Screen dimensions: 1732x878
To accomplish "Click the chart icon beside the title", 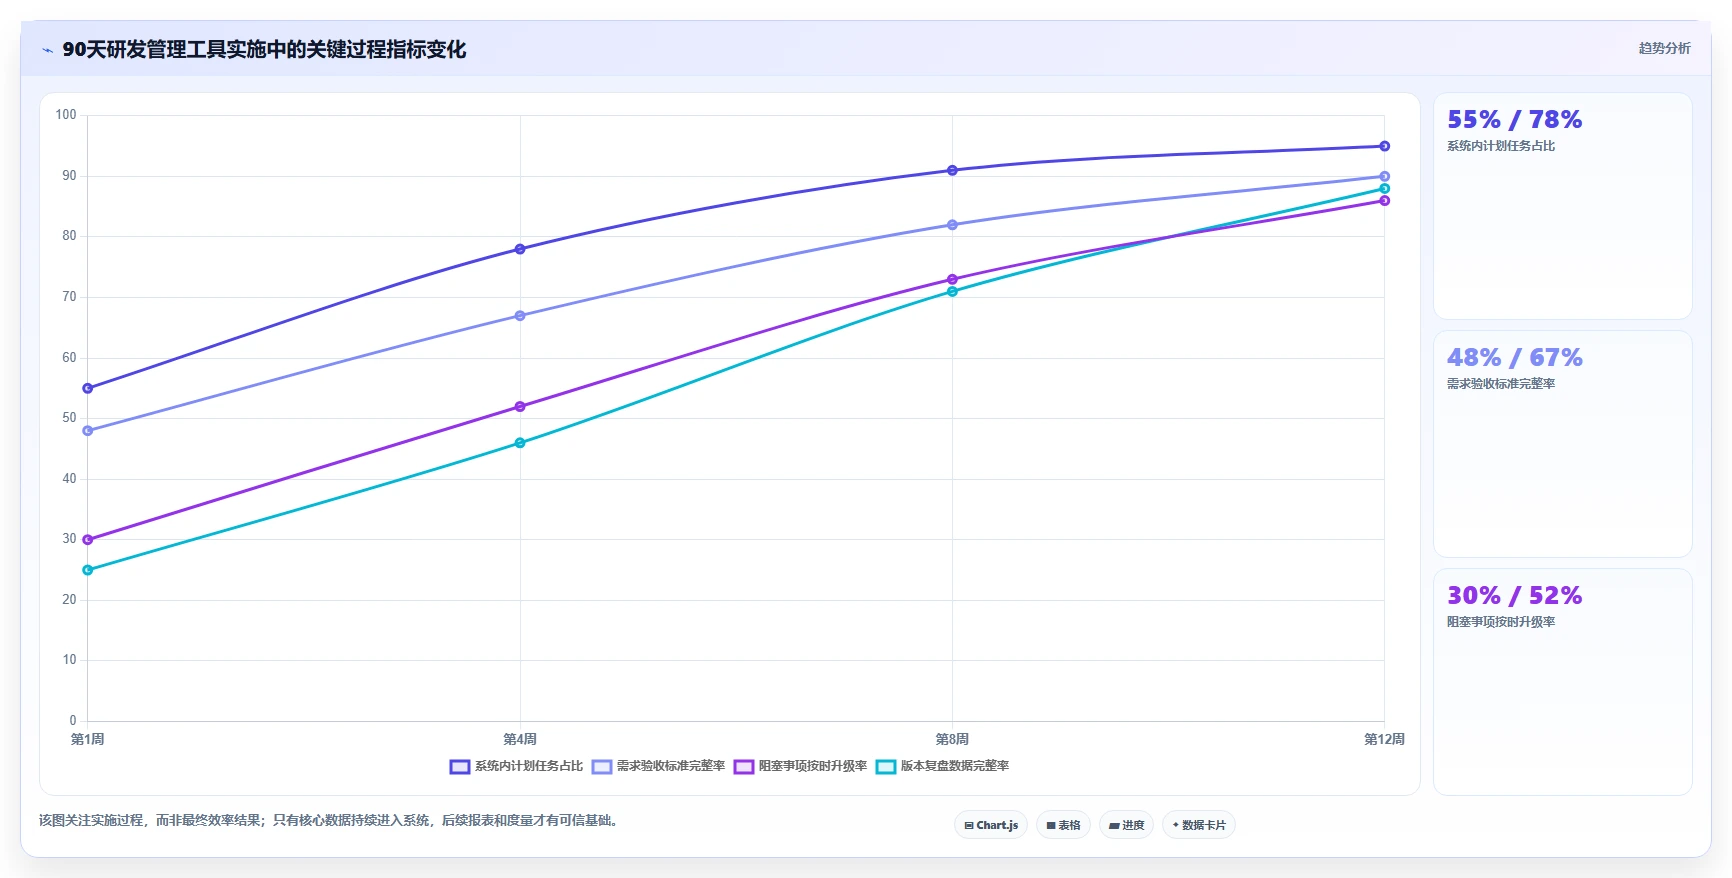I will coord(48,50).
